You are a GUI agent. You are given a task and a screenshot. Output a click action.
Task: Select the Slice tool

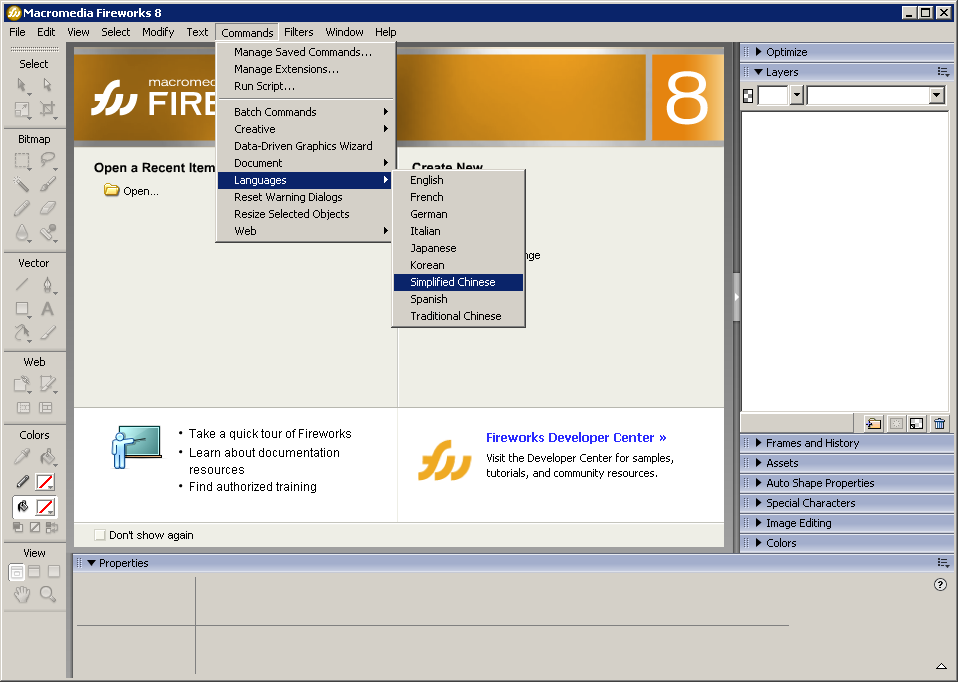47,384
